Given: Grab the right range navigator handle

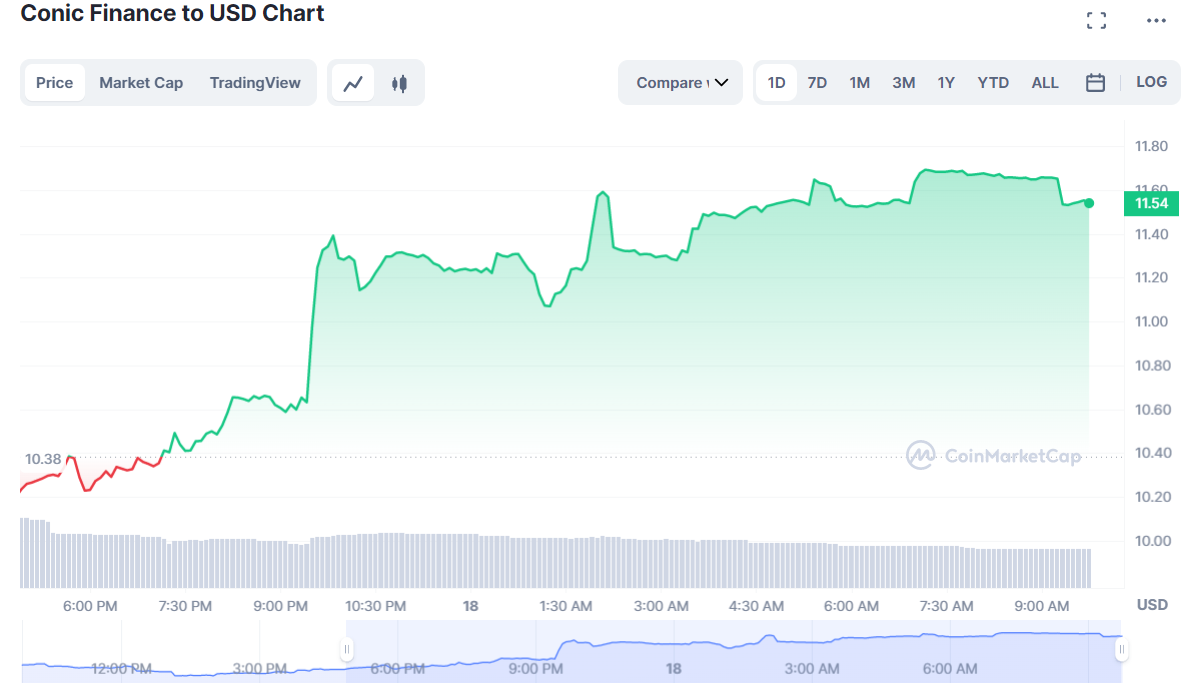Looking at the screenshot, I should coord(1122,650).
